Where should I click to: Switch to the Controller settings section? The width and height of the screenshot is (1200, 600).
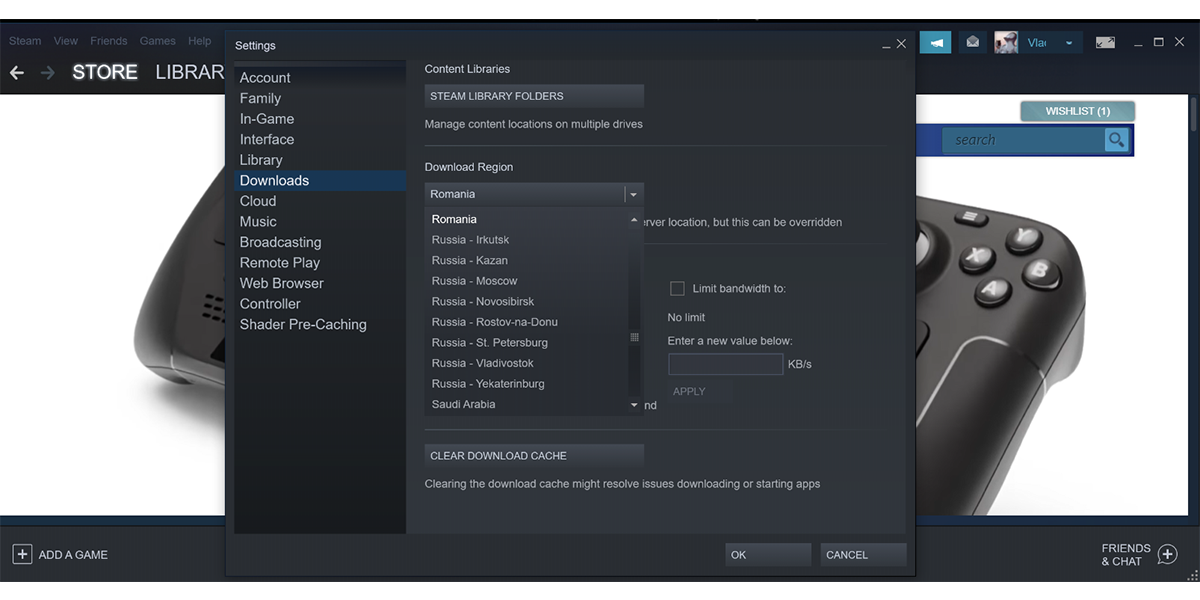[269, 303]
